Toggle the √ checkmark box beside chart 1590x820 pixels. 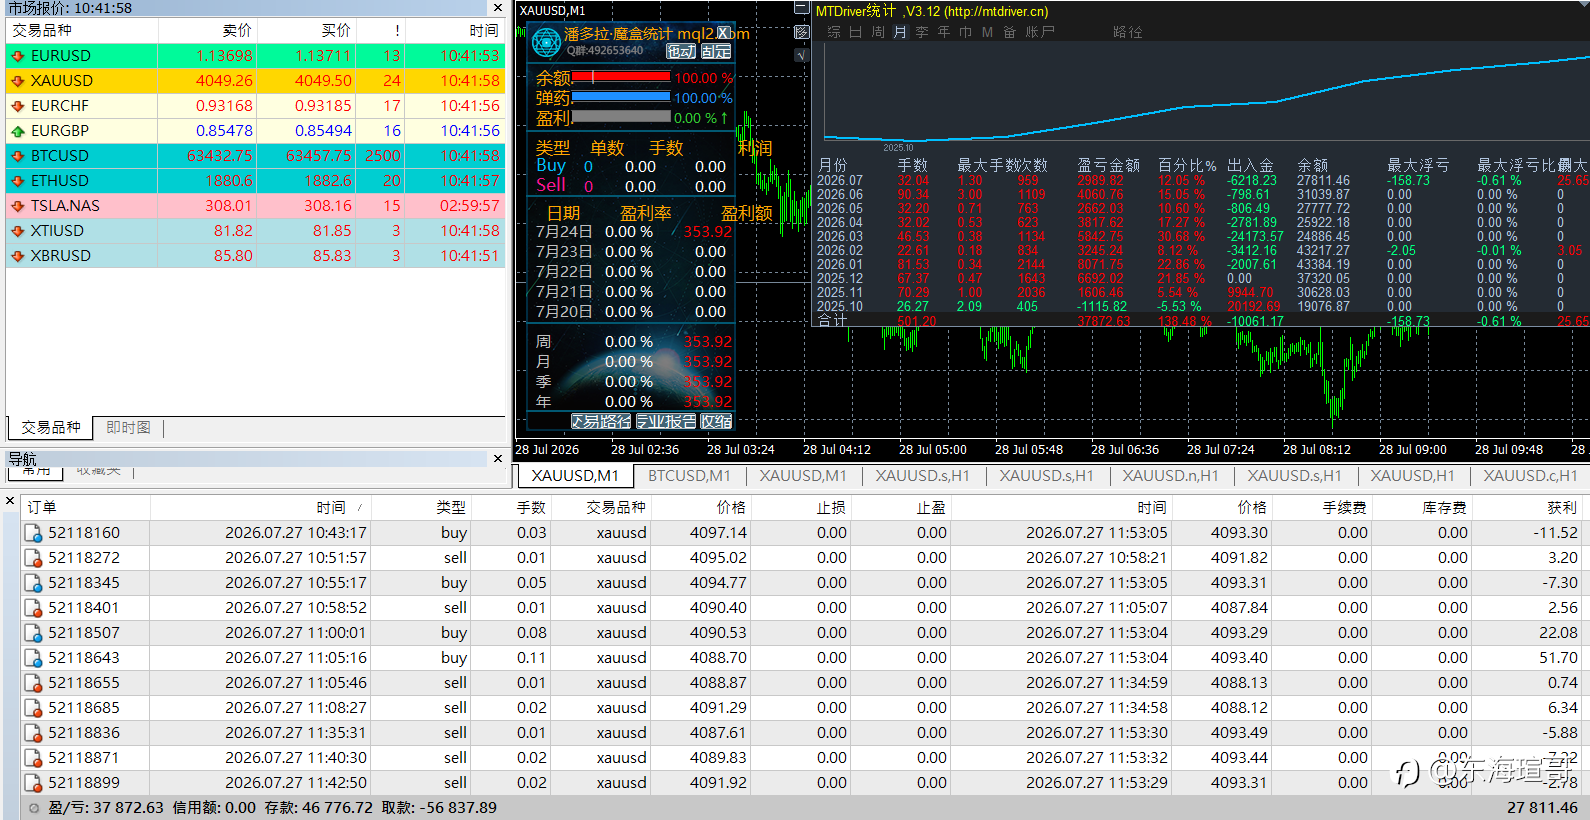point(801,55)
